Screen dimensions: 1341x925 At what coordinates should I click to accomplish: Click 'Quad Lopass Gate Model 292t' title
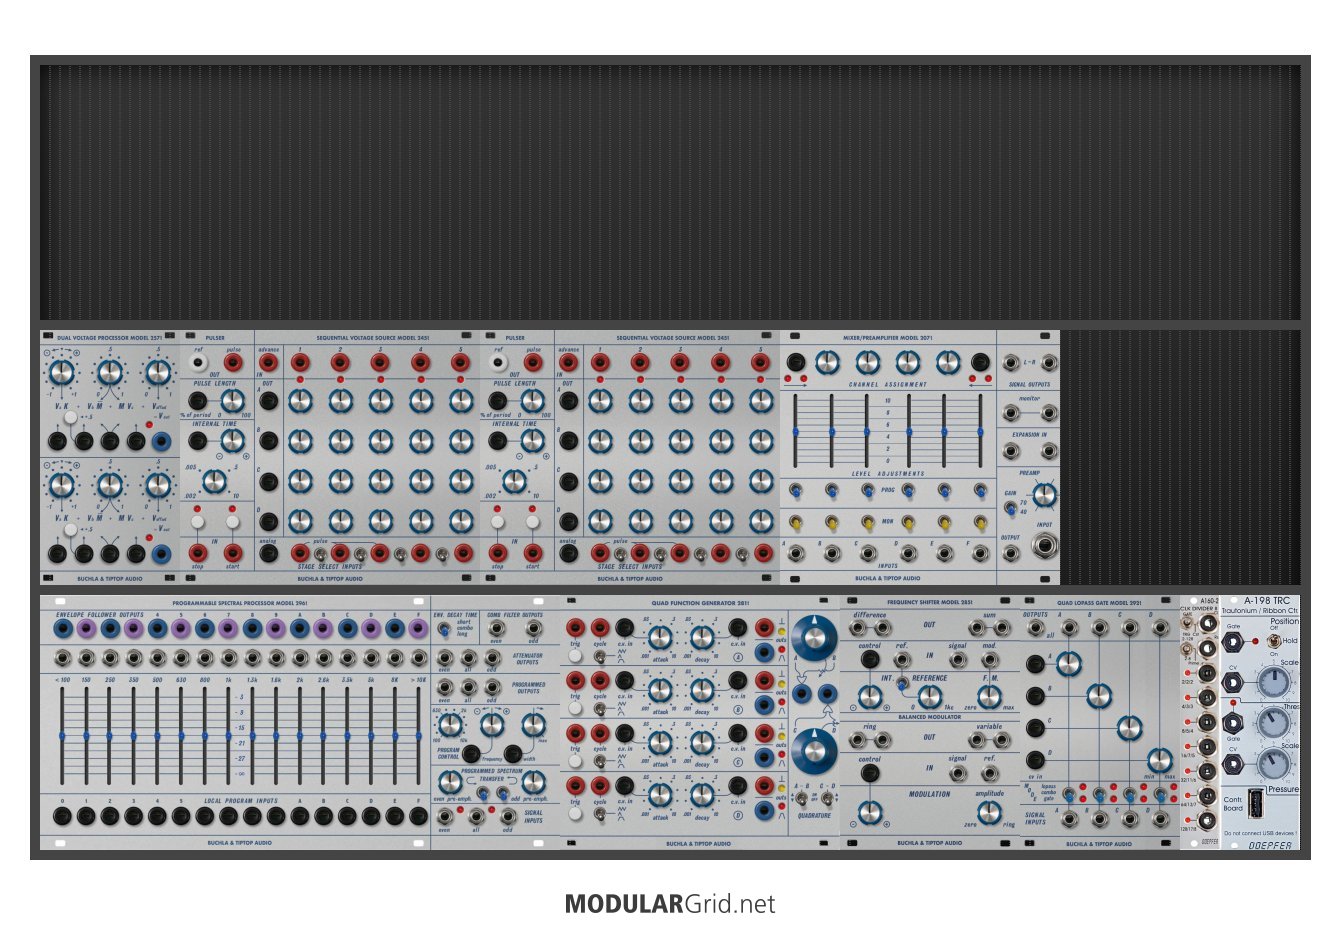[1099, 603]
